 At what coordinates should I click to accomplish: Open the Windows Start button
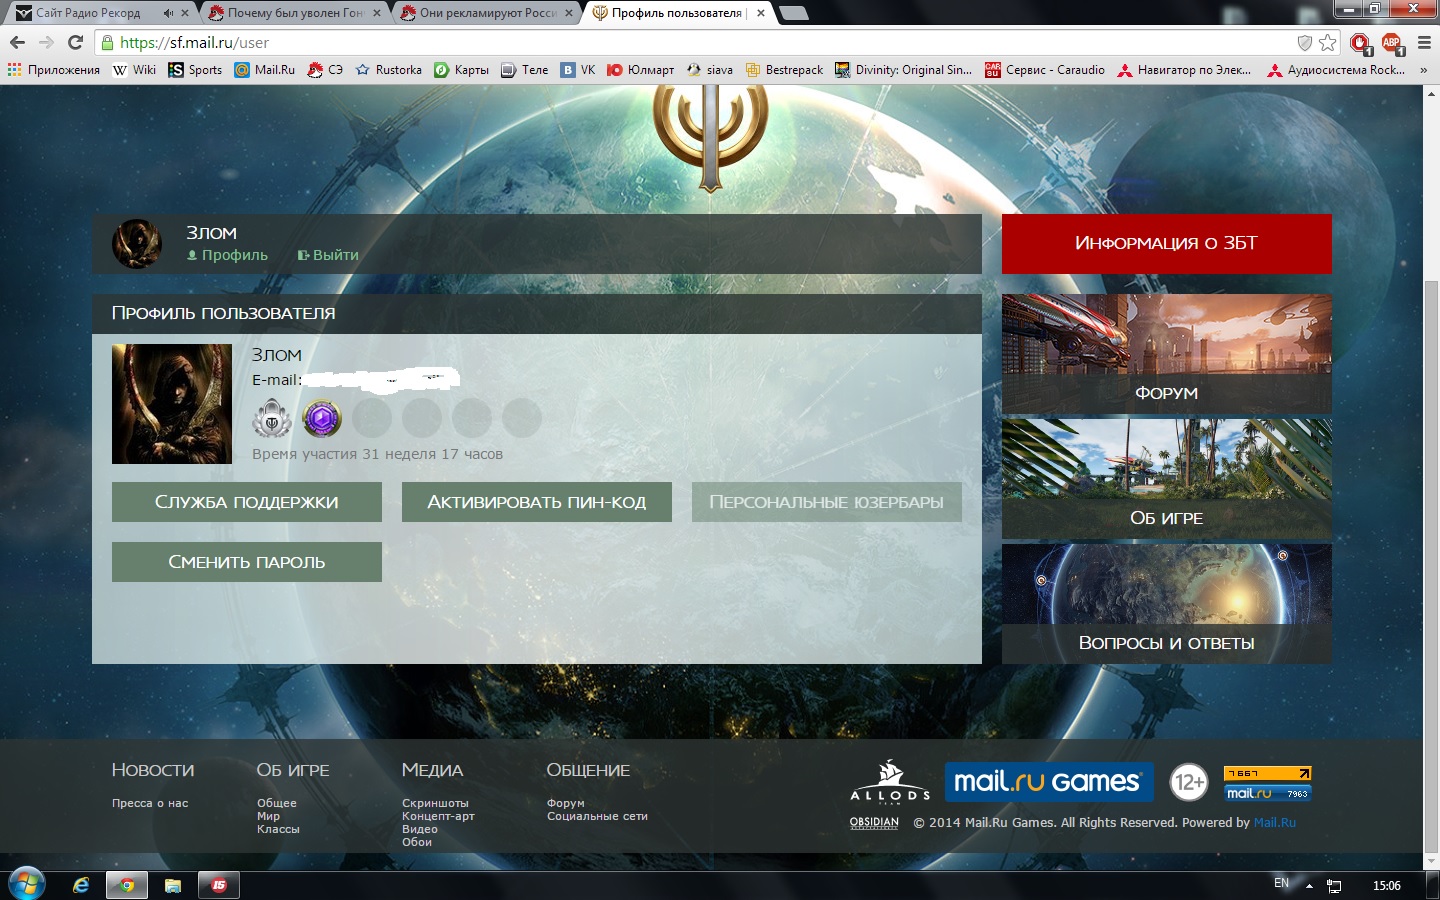26,885
